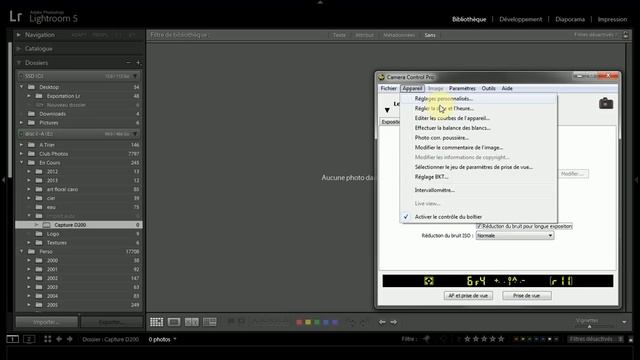This screenshot has height=360, width=640.
Task: Click plus icon in Dossiers panel header
Action: point(138,63)
